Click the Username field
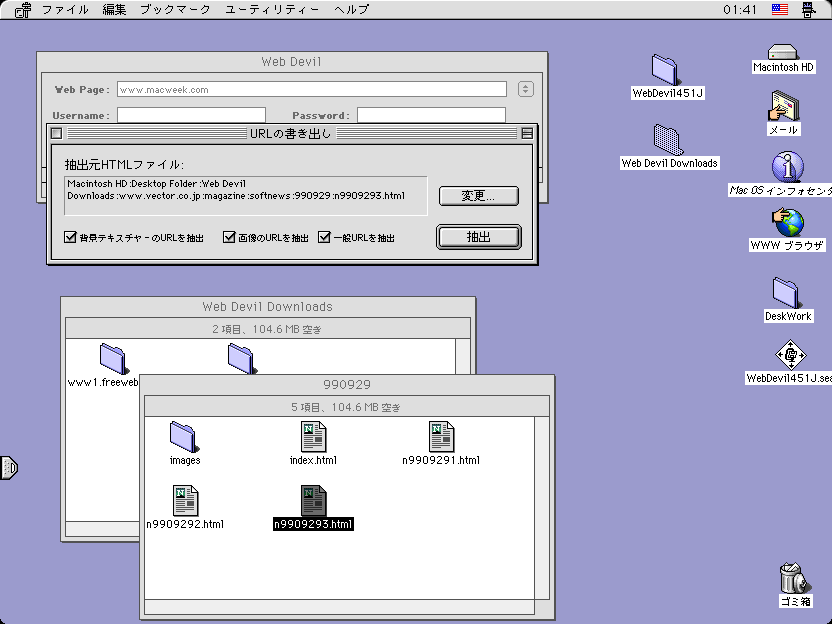Image resolution: width=832 pixels, height=624 pixels. point(191,115)
